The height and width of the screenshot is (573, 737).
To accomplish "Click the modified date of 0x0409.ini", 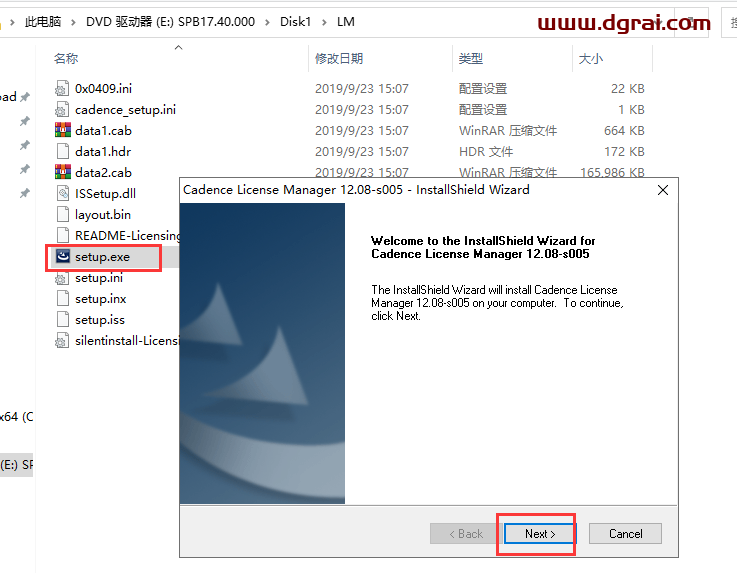I will [x=362, y=88].
